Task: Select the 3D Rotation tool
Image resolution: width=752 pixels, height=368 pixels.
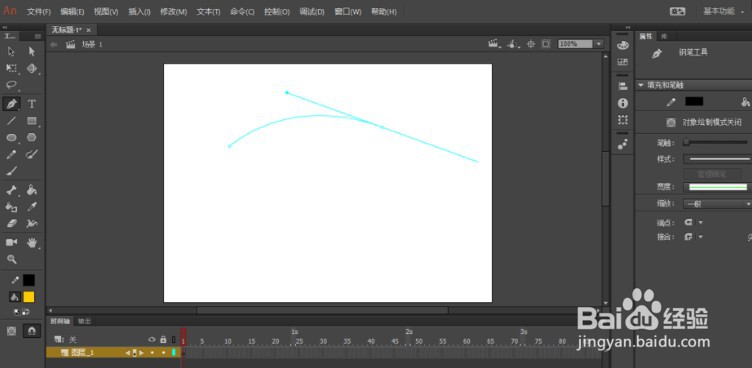Action: click(x=32, y=68)
